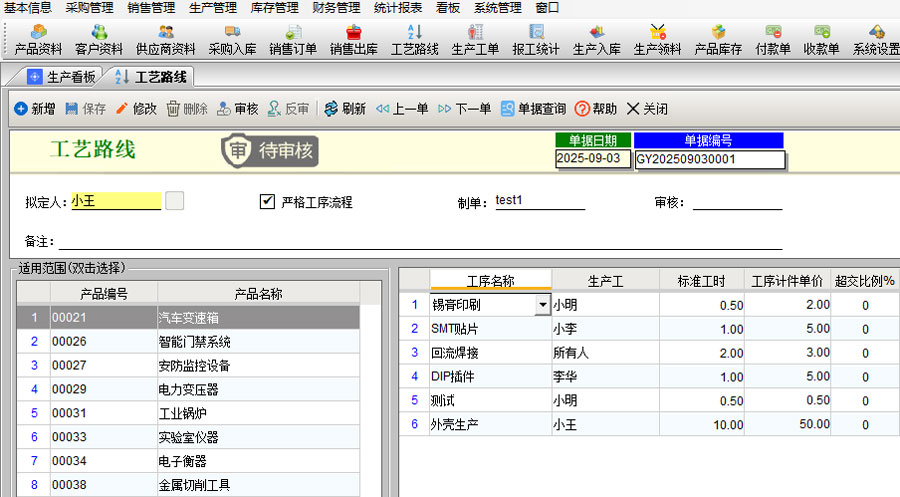
Task: Open the 产品资料 product data icon
Action: [38, 40]
